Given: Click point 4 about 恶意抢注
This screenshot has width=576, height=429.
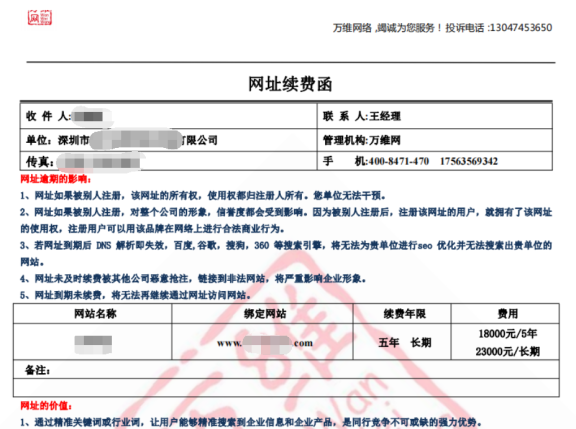Looking at the screenshot, I should [193, 279].
